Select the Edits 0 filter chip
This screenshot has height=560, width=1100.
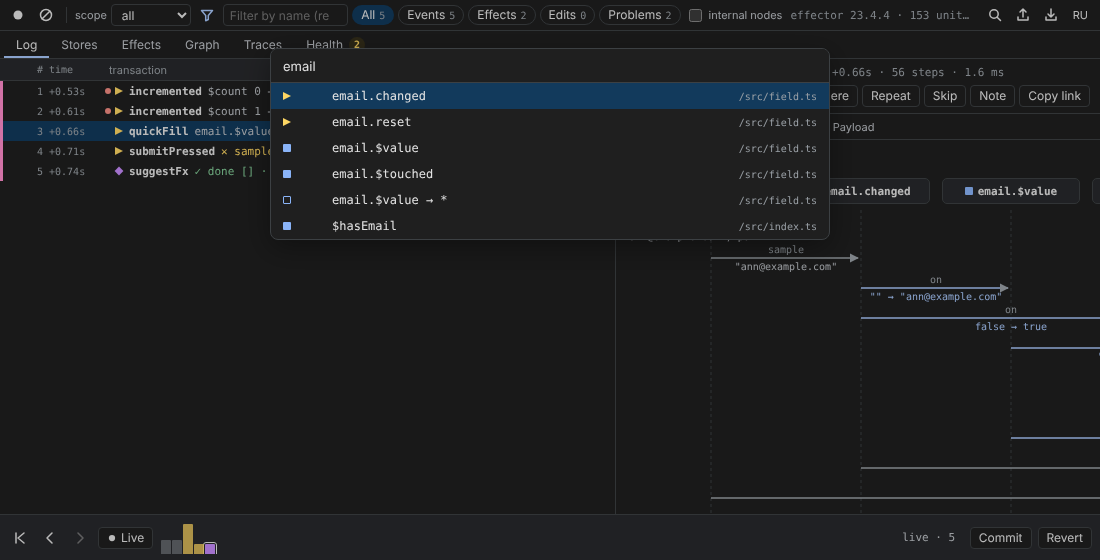pos(568,15)
